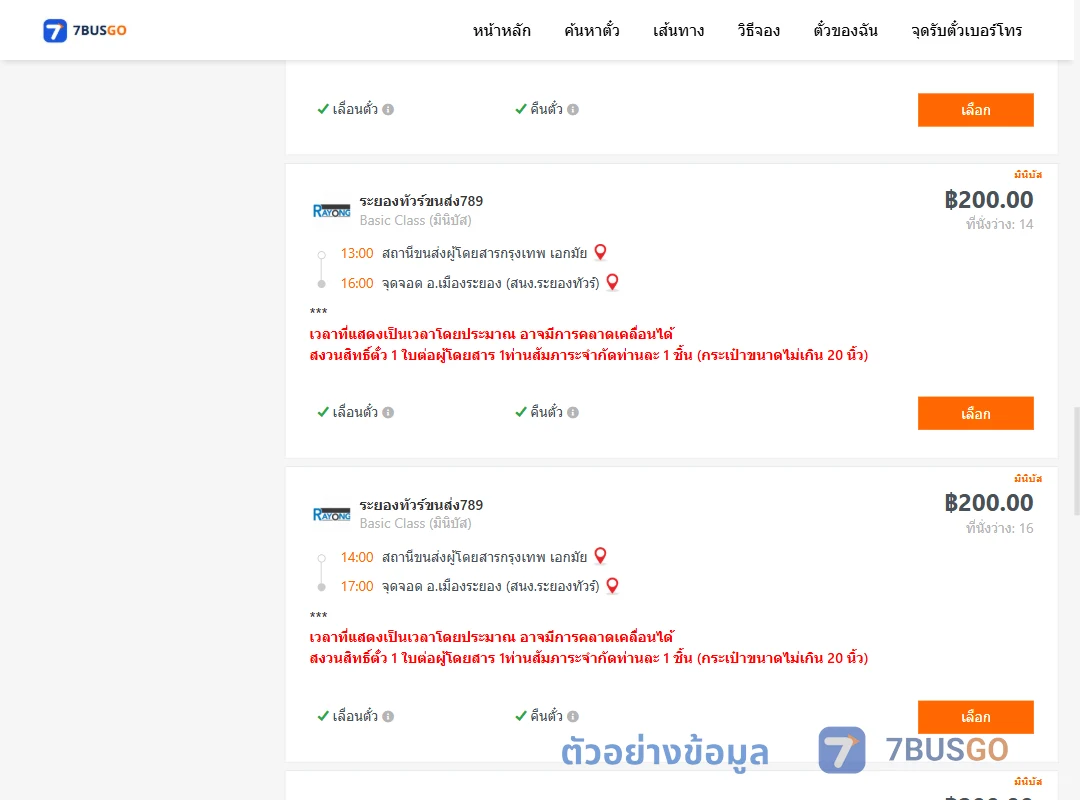Viewport: 1080px width, 800px height.
Task: Click the 14:00 departure time
Action: (357, 557)
